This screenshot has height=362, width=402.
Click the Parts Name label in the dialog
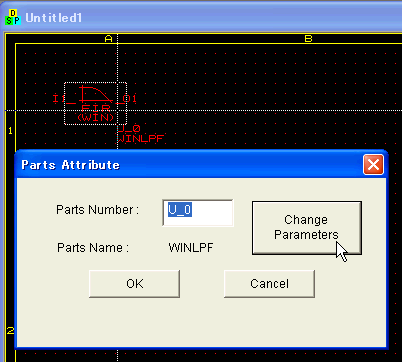(93, 248)
